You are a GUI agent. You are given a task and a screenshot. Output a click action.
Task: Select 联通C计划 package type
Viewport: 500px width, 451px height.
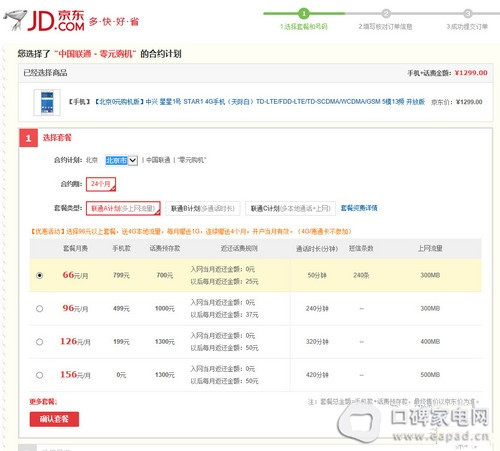tap(290, 208)
